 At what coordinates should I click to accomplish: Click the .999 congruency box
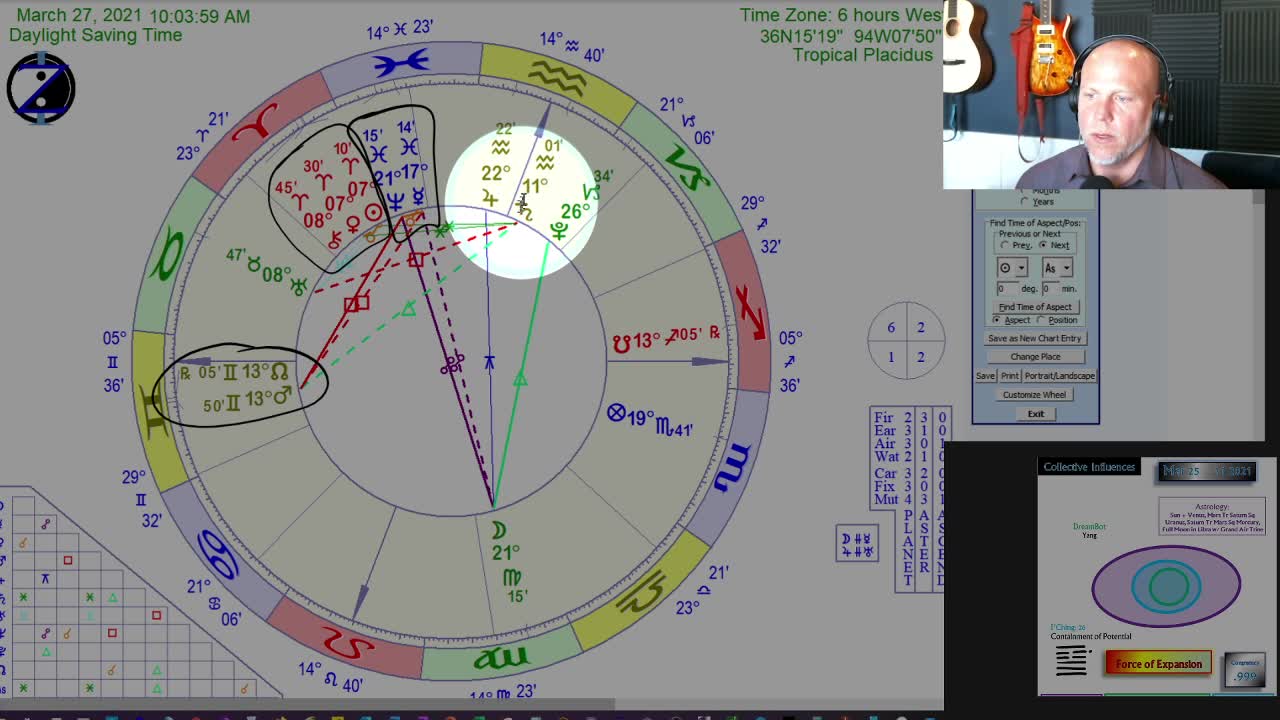[x=1244, y=670]
